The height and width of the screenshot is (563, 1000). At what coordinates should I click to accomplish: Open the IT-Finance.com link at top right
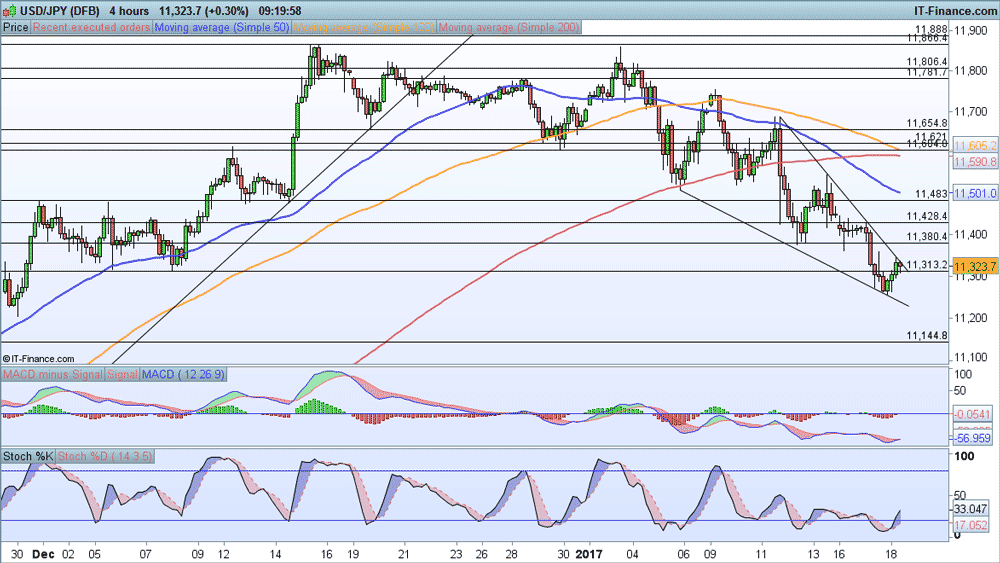click(x=955, y=11)
